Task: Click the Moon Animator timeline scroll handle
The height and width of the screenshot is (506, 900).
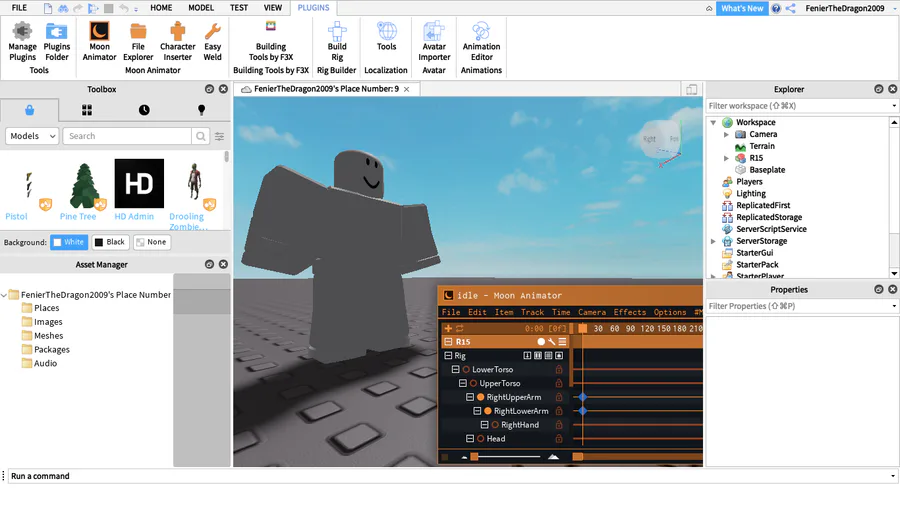Action: click(577, 457)
